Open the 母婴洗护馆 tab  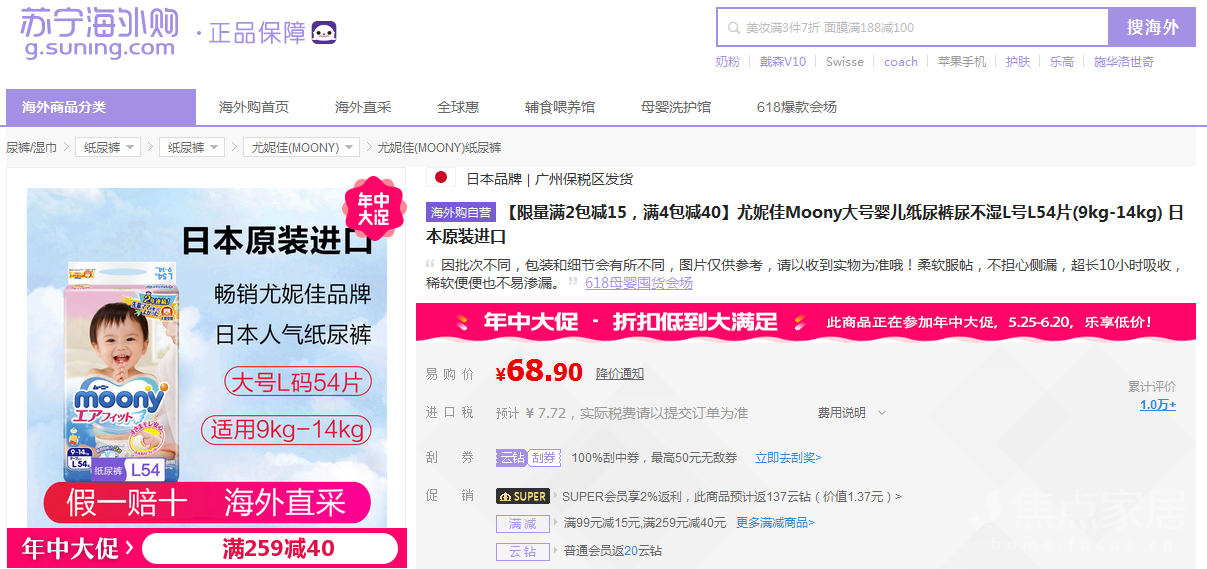pyautogui.click(x=676, y=107)
